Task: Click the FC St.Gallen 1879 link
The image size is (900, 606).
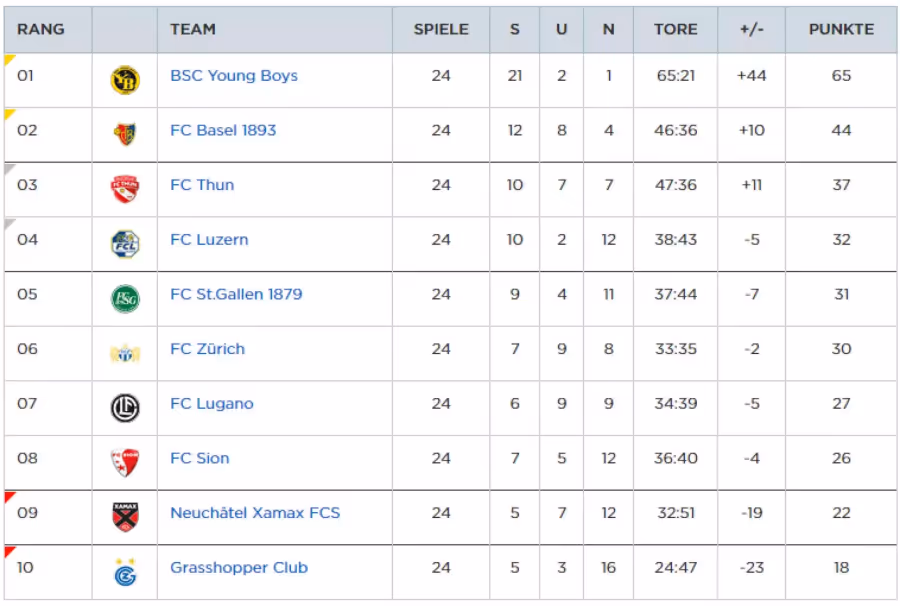Action: click(x=236, y=294)
